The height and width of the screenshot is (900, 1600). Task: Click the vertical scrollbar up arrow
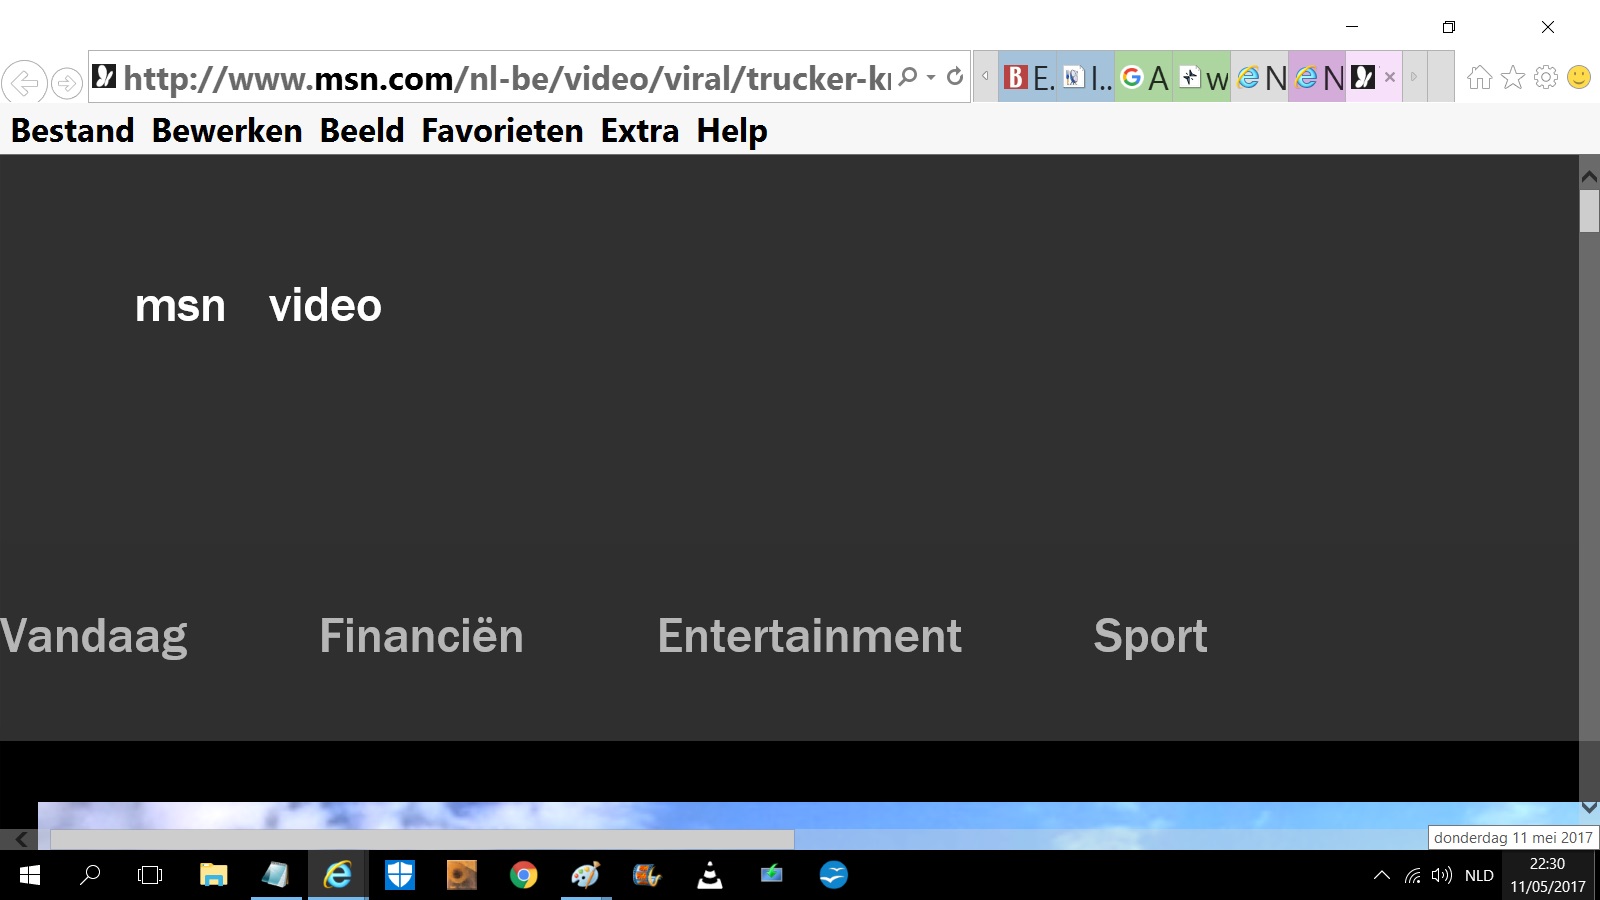point(1589,176)
